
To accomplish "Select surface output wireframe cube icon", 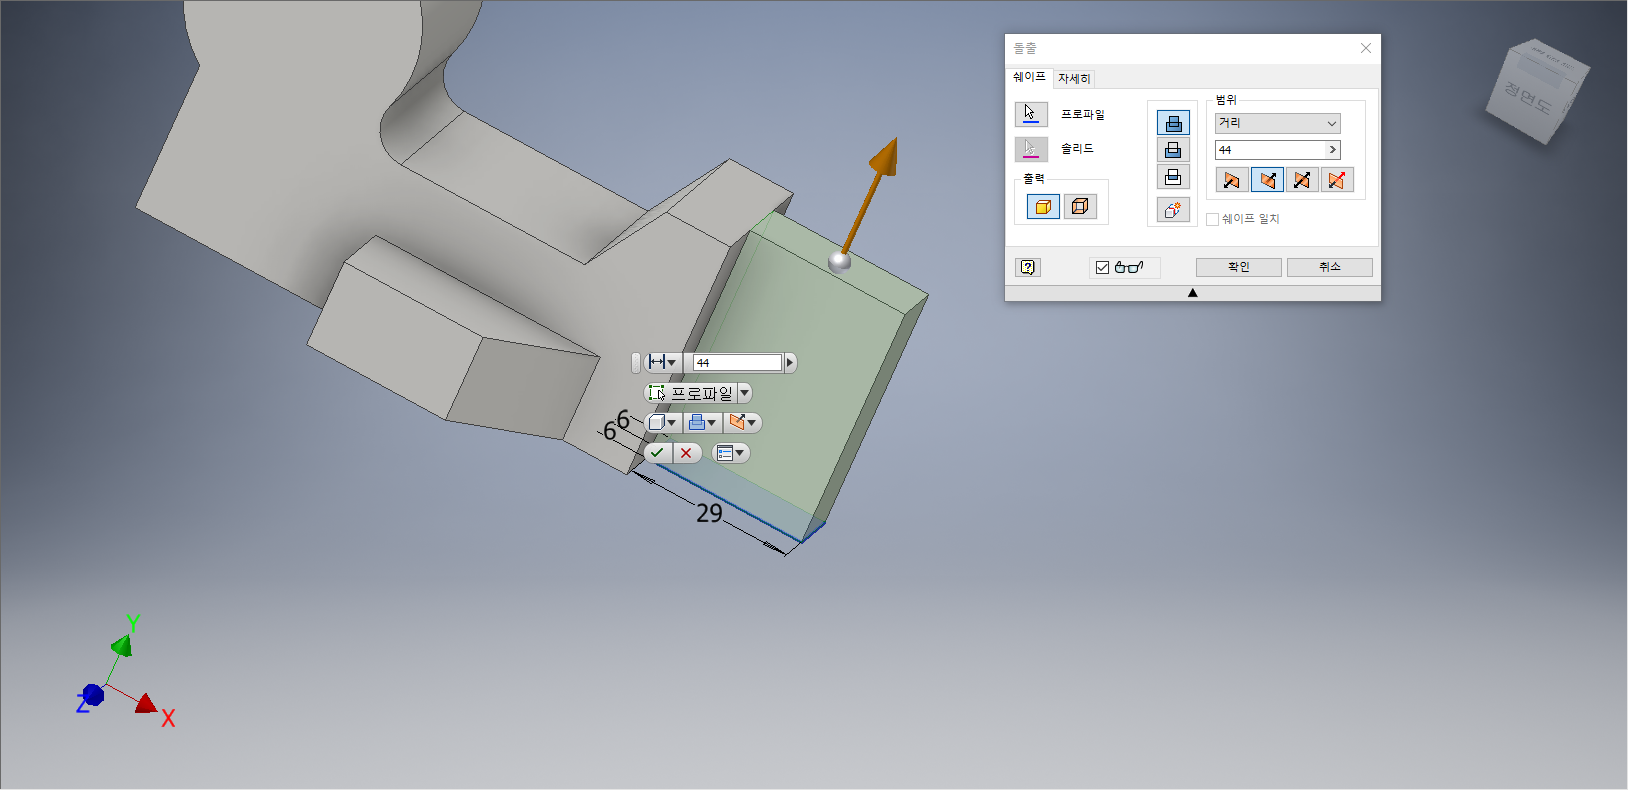I will coord(1080,207).
